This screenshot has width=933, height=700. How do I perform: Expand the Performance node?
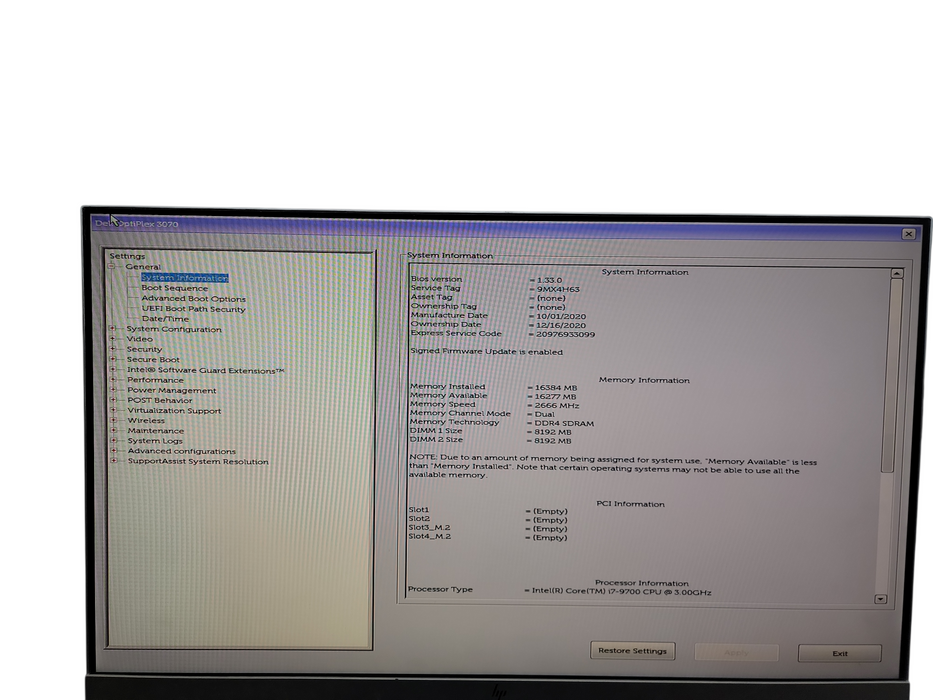pos(113,380)
